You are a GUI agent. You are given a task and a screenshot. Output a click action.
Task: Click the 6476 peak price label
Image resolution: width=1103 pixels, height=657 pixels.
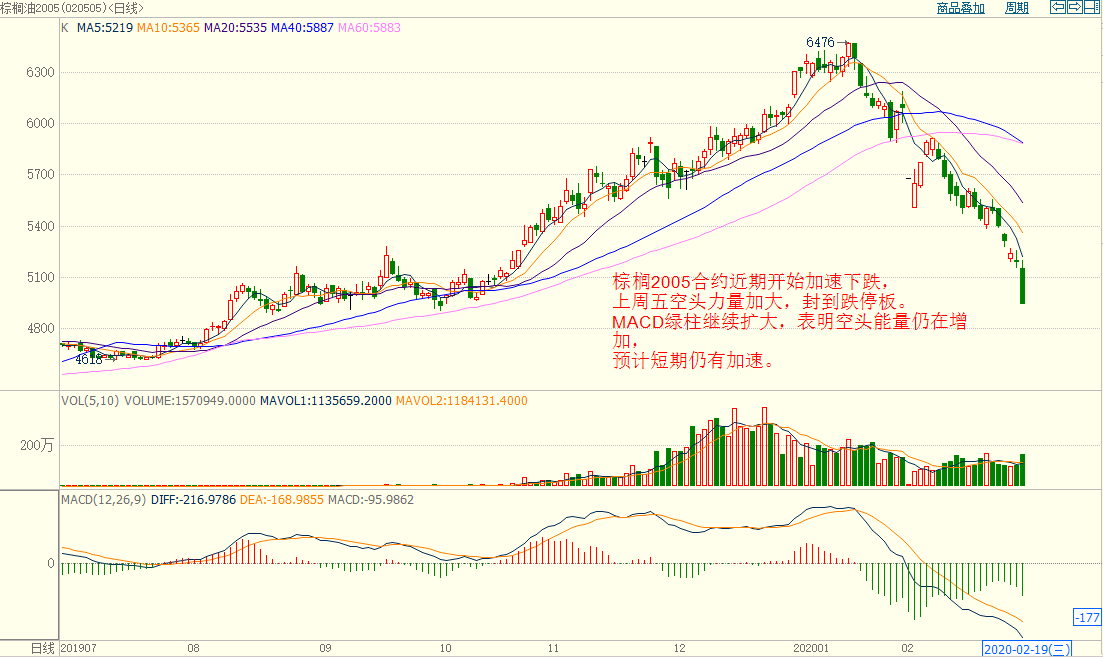click(x=819, y=42)
